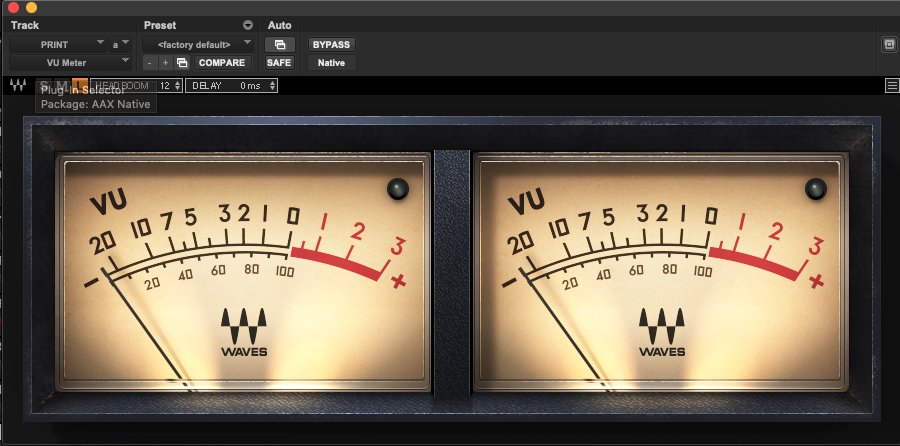The width and height of the screenshot is (900, 446).
Task: Open the PRINT track selector dropdown
Action: pyautogui.click(x=58, y=45)
